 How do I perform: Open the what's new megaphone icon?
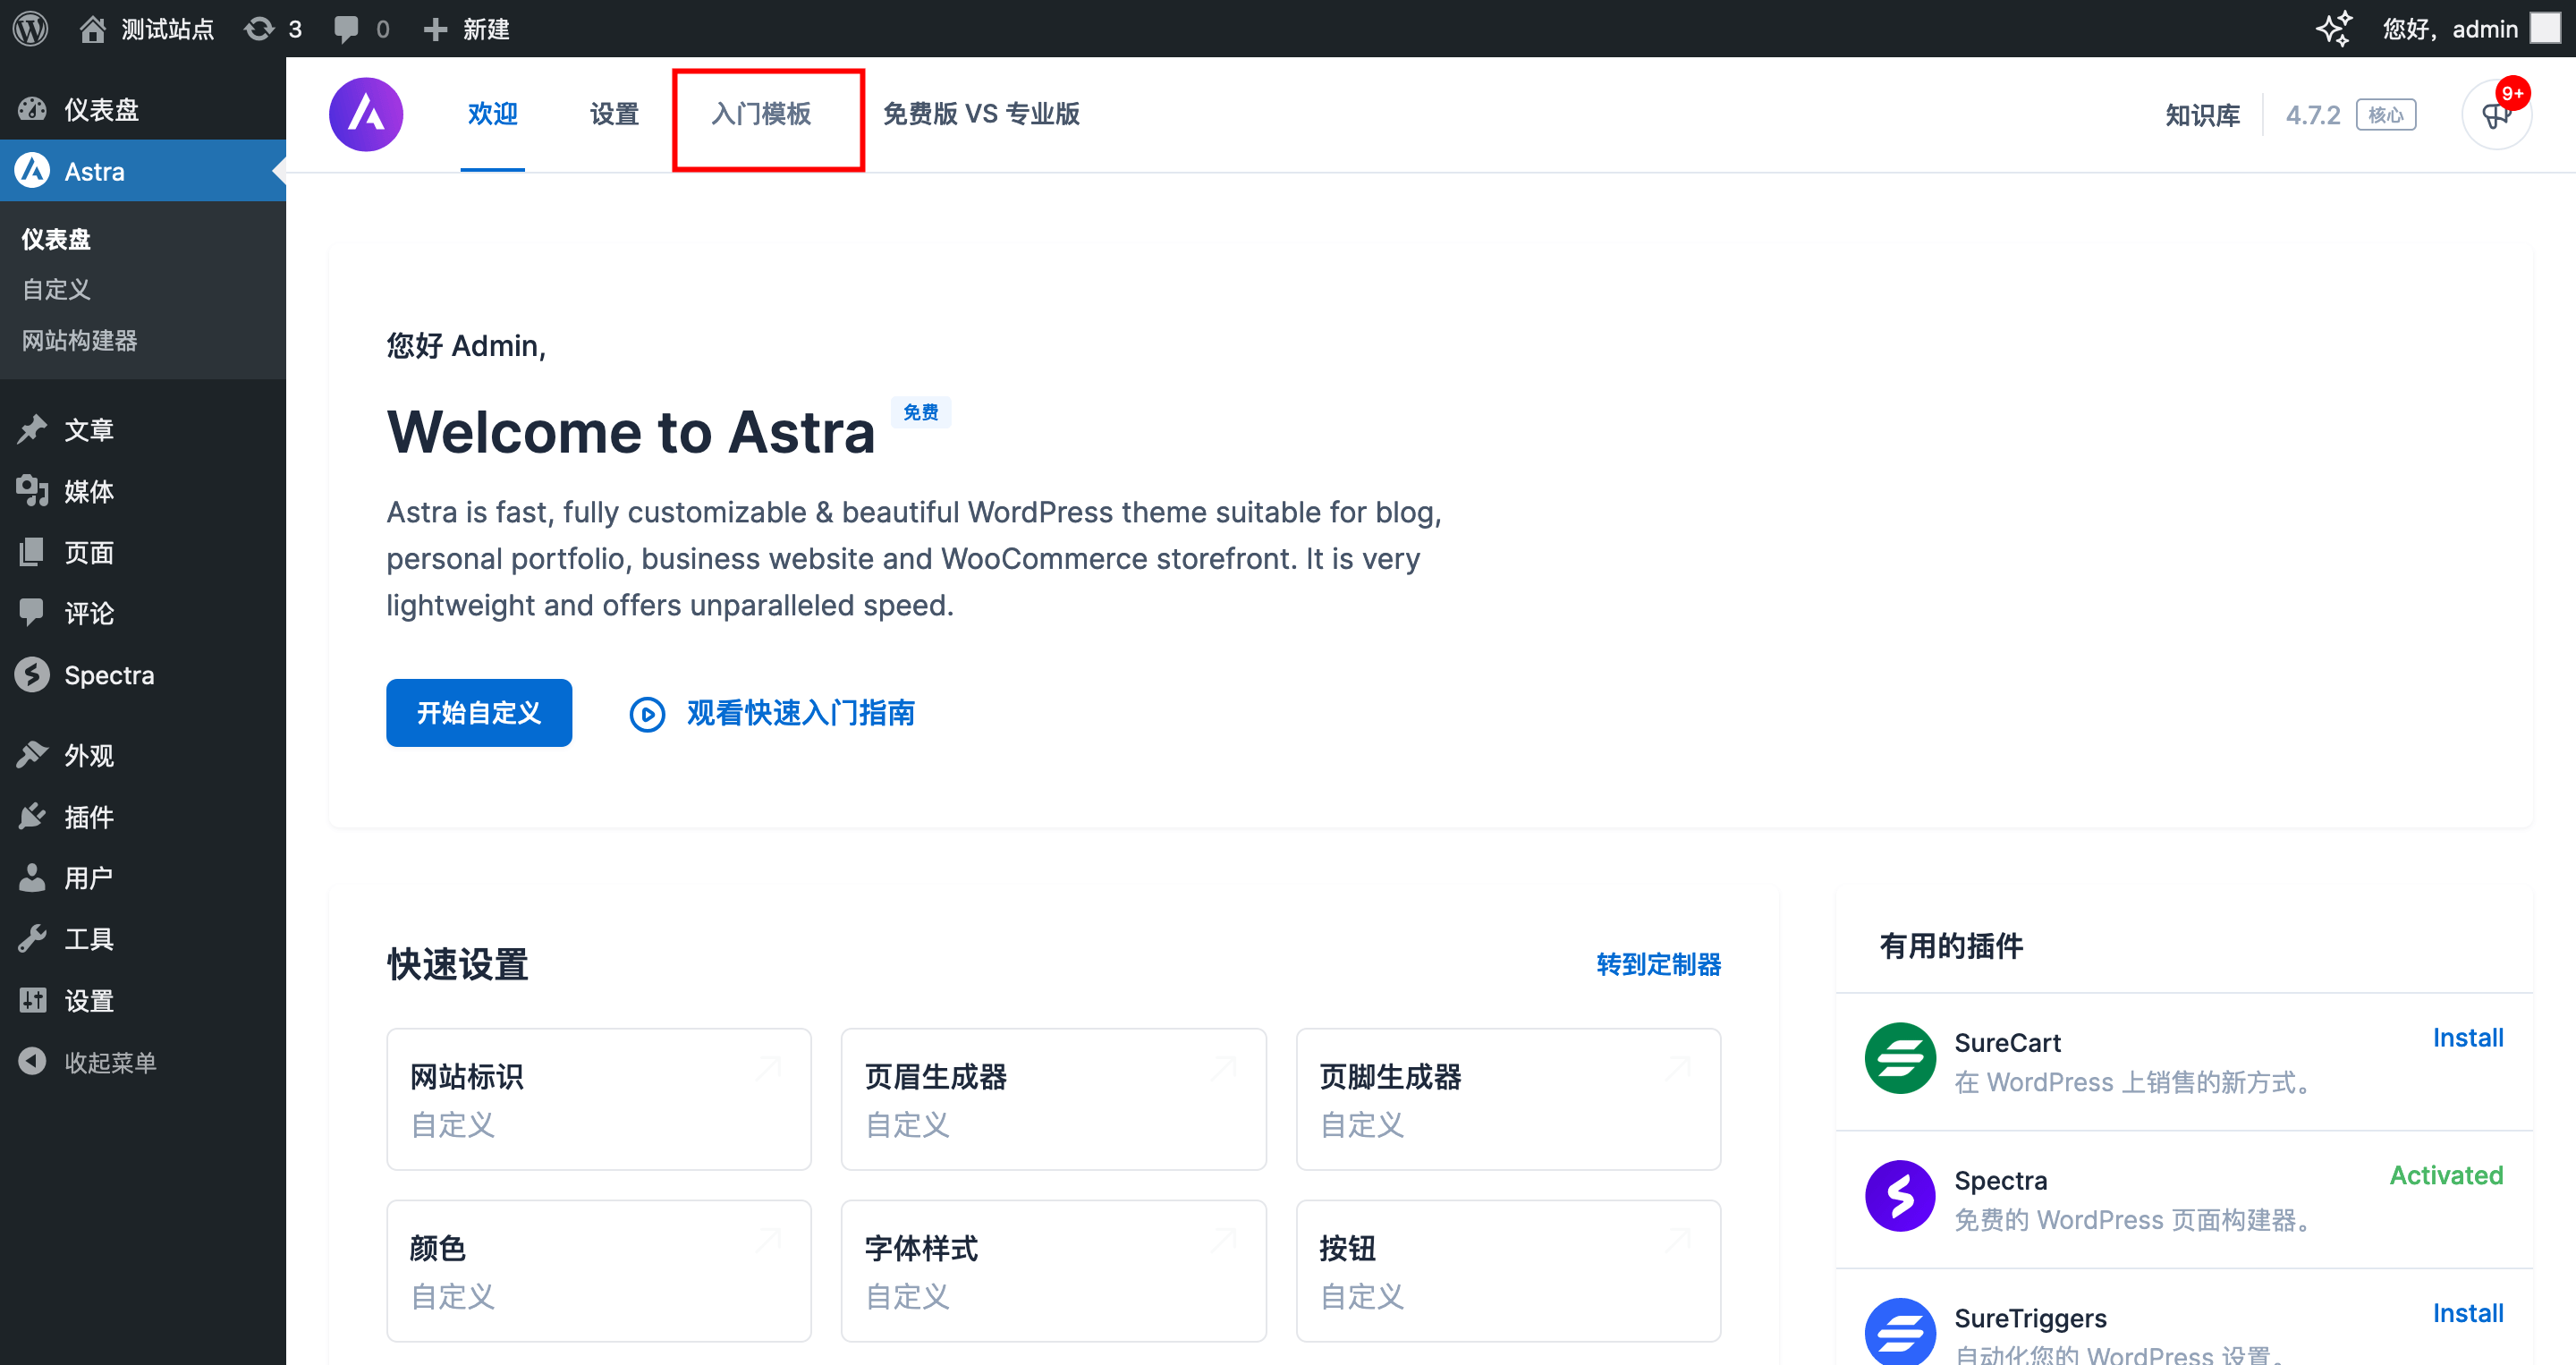pyautogui.click(x=2496, y=115)
